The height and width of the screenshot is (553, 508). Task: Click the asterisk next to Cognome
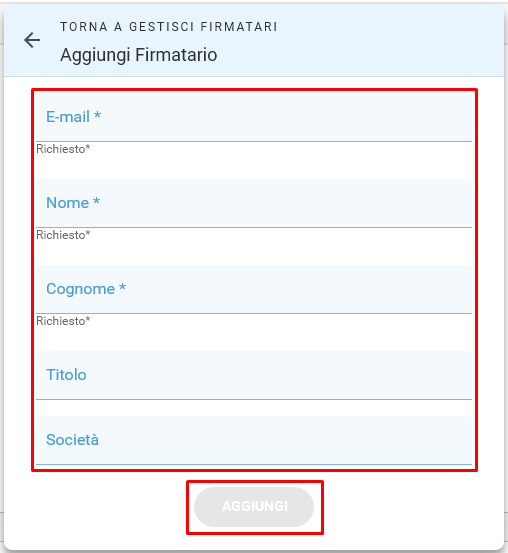tap(122, 287)
